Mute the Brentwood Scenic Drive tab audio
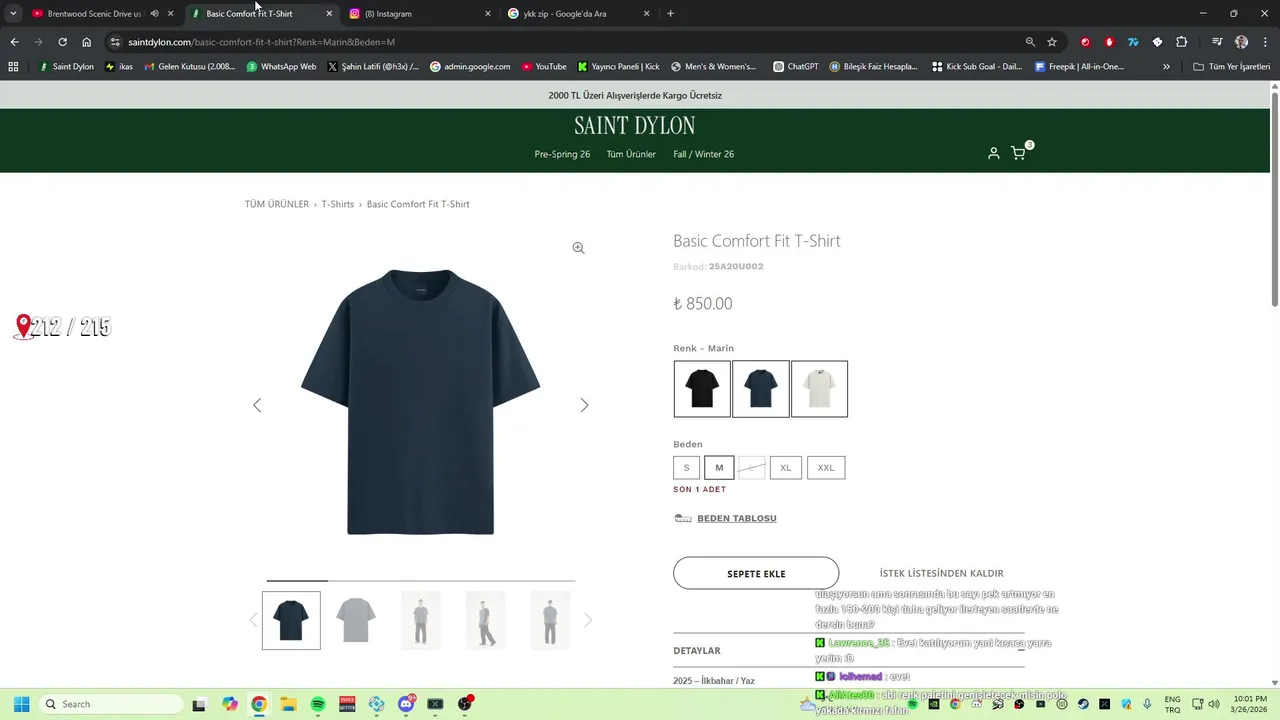This screenshot has width=1280, height=720. click(154, 14)
